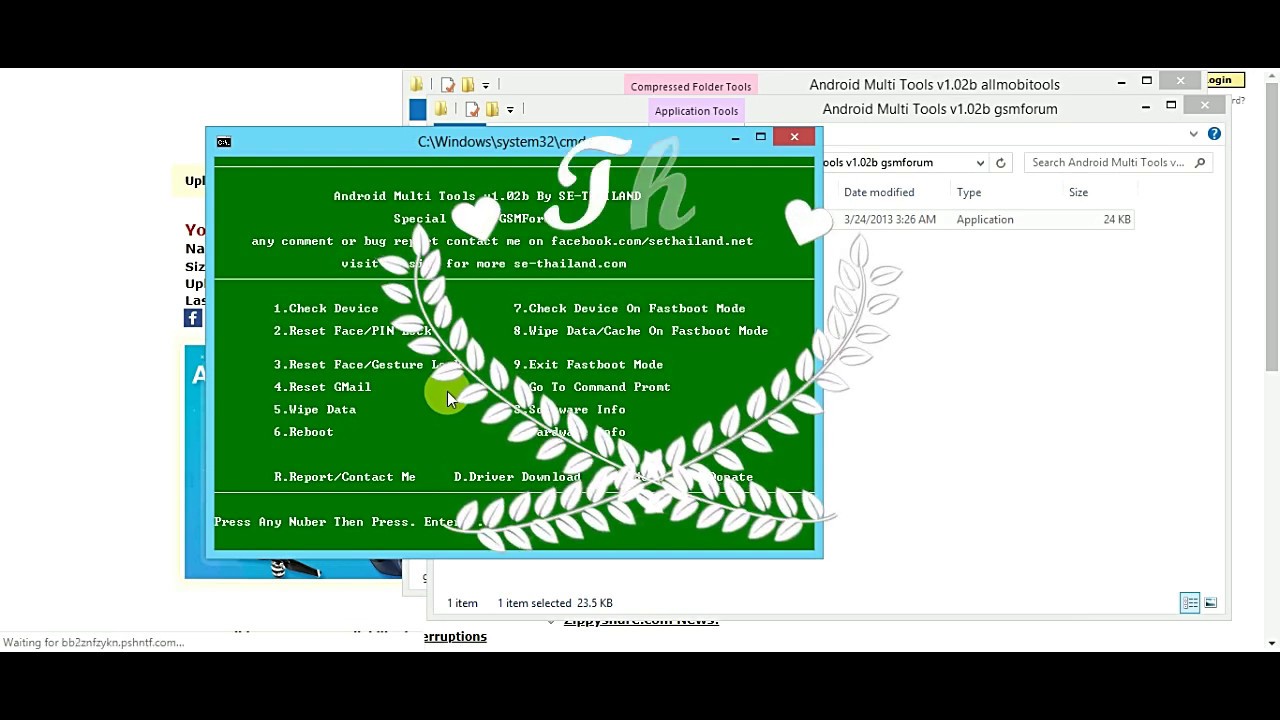Minimize the cmd window

[x=735, y=137]
